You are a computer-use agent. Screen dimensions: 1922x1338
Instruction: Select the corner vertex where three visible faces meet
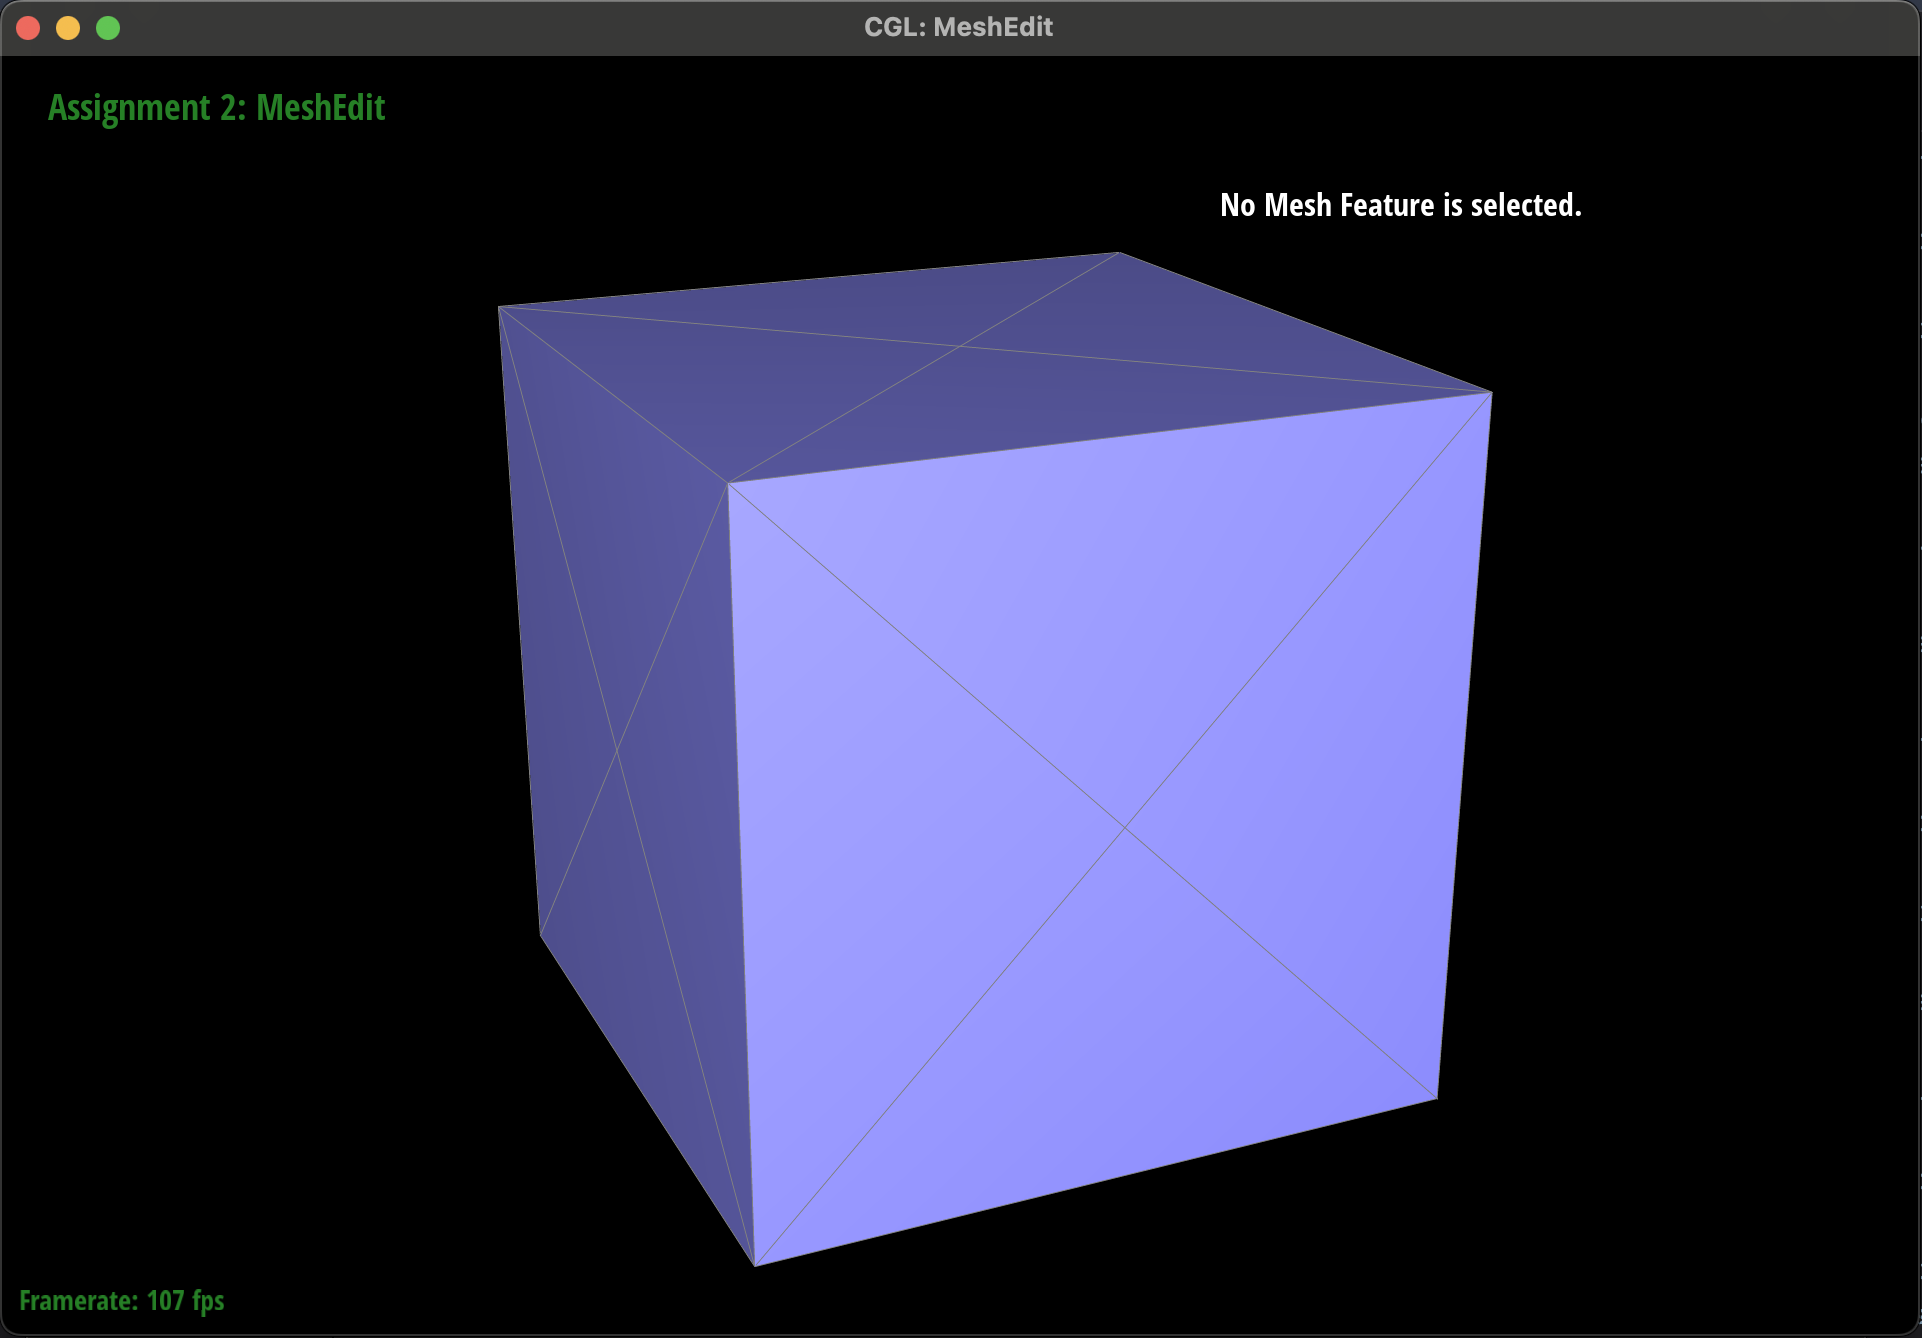coord(728,483)
